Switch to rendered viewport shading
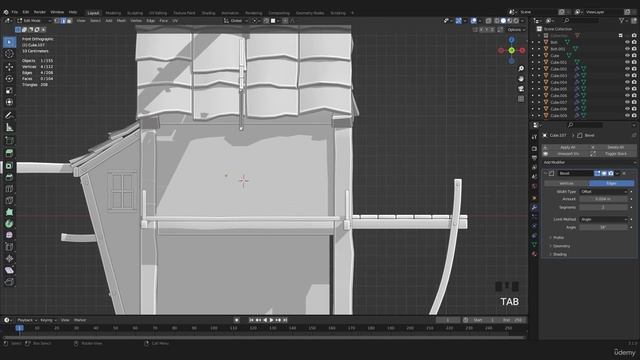Screen dimensions: 640x360 click(x=516, y=20)
